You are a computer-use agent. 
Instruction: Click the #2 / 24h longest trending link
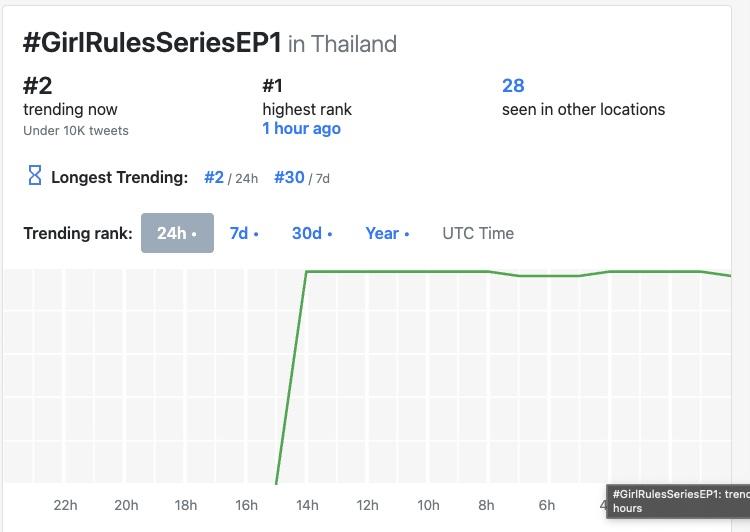tap(214, 177)
